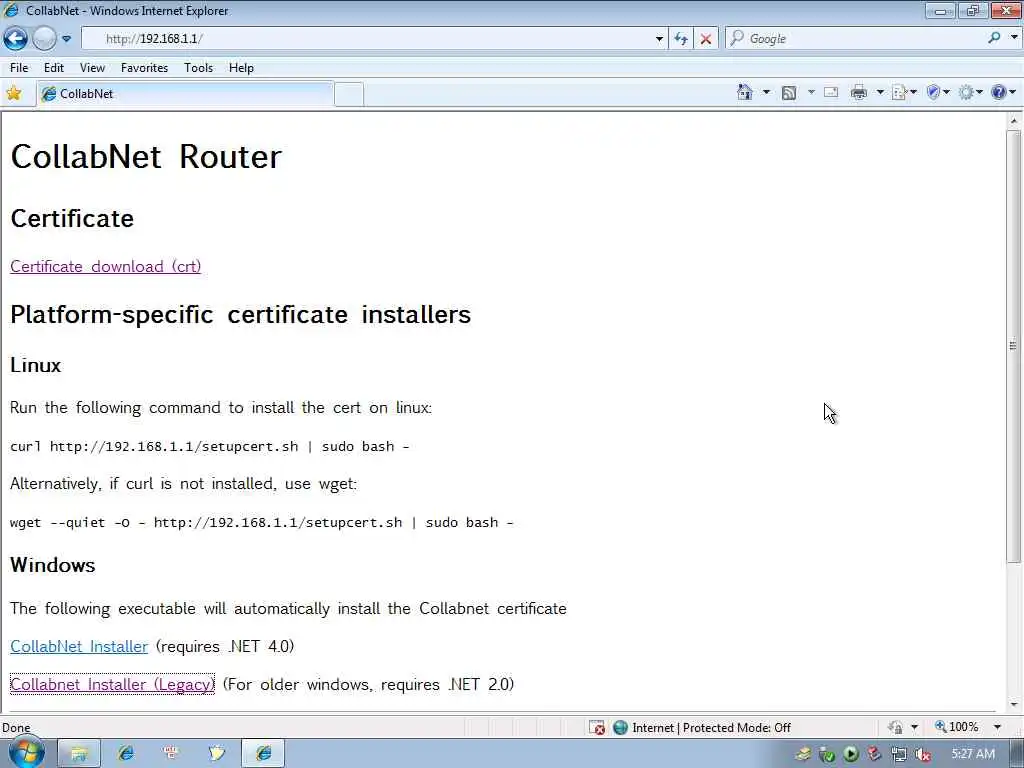Click the RSS Feeds icon
Screen dimensions: 1024x768
tap(789, 93)
